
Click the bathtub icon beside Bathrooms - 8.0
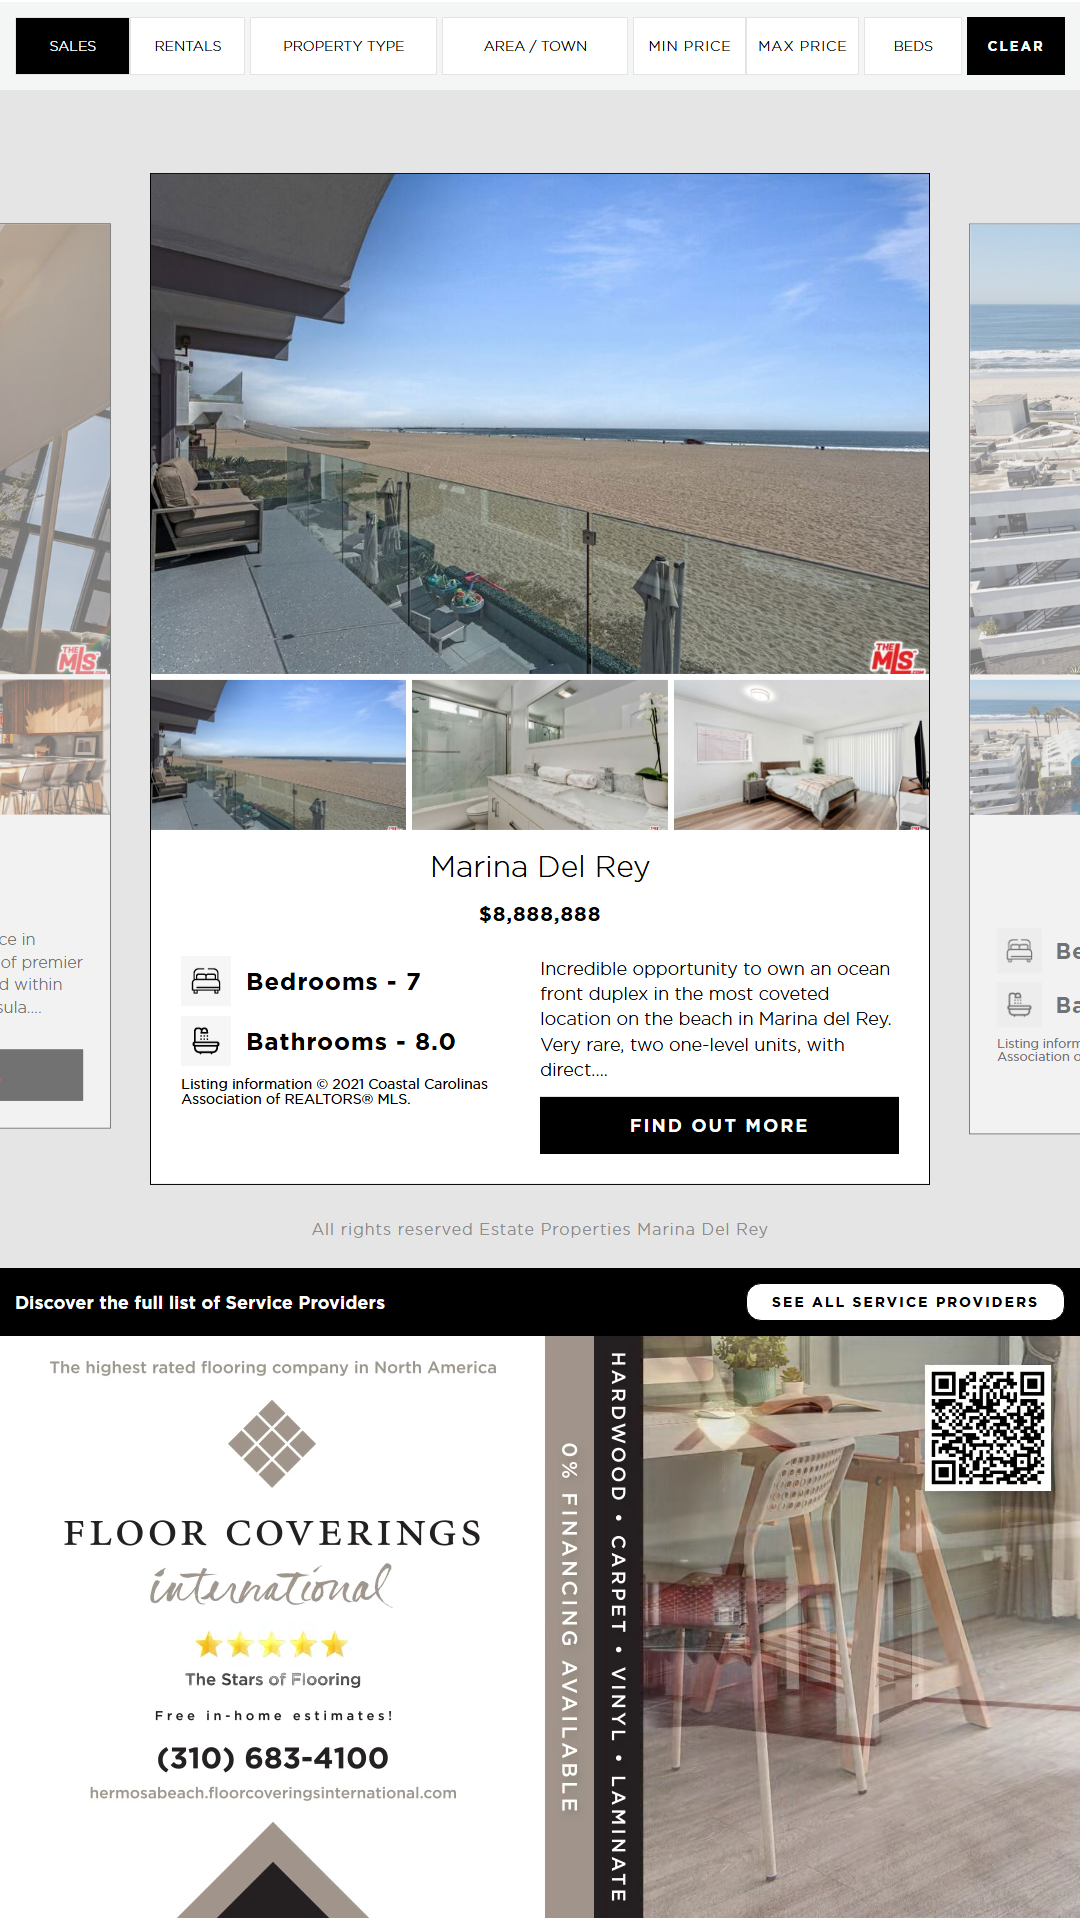[x=206, y=1041]
